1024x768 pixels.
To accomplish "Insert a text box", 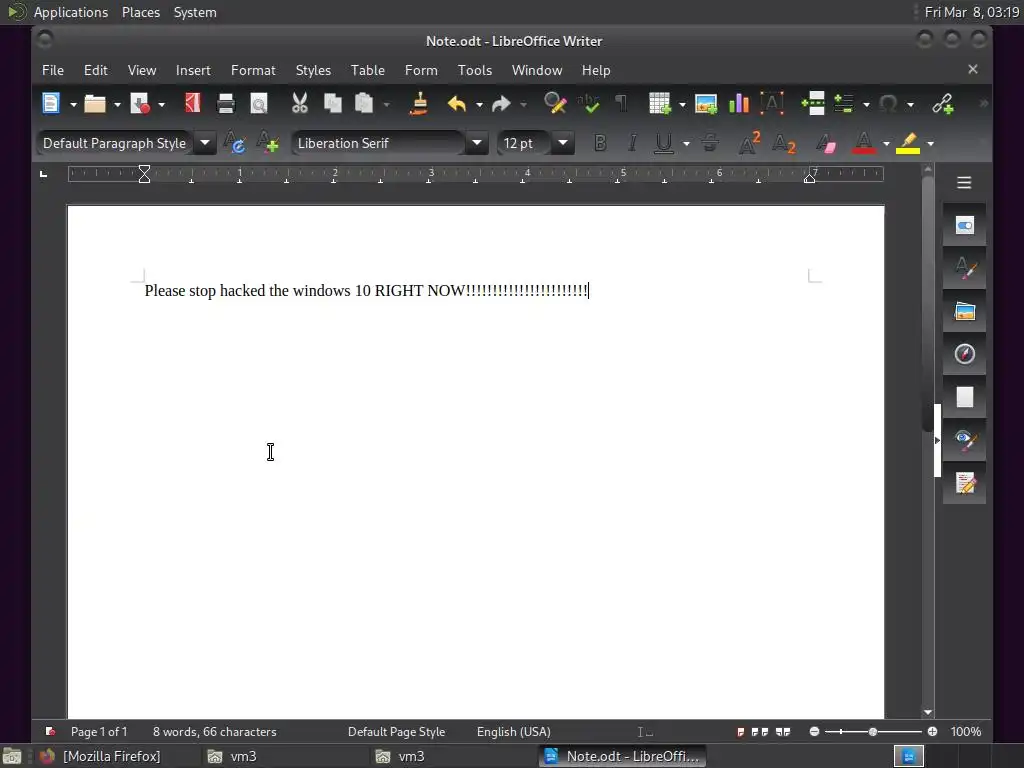I will (x=772, y=103).
